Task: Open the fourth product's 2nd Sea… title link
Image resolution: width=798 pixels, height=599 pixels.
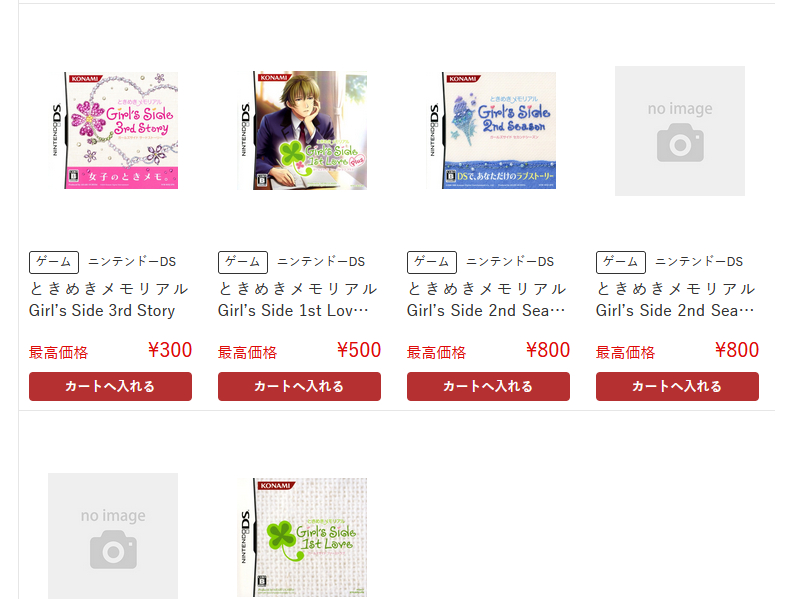Action: 676,299
